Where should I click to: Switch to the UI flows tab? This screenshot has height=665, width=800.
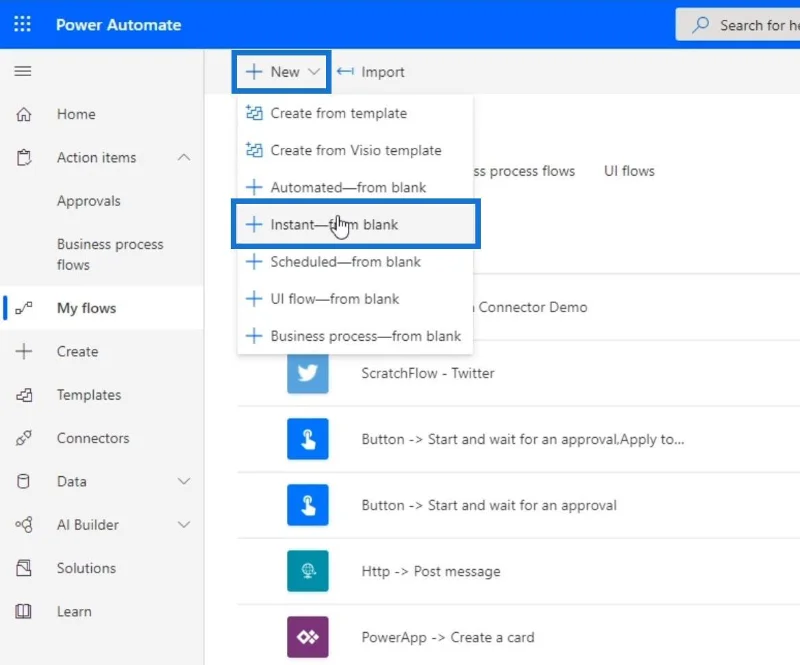[629, 171]
